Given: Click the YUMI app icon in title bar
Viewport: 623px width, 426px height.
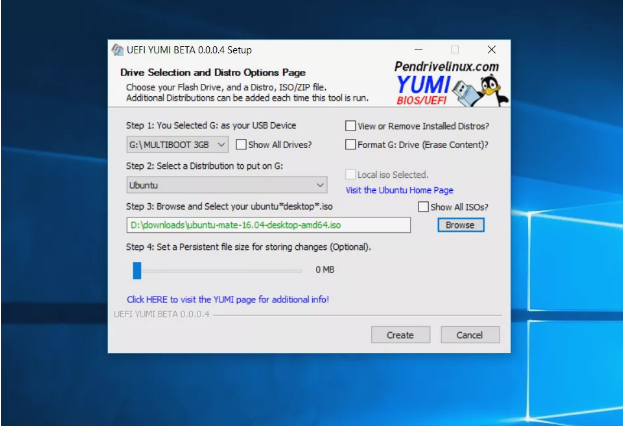Looking at the screenshot, I should point(117,50).
